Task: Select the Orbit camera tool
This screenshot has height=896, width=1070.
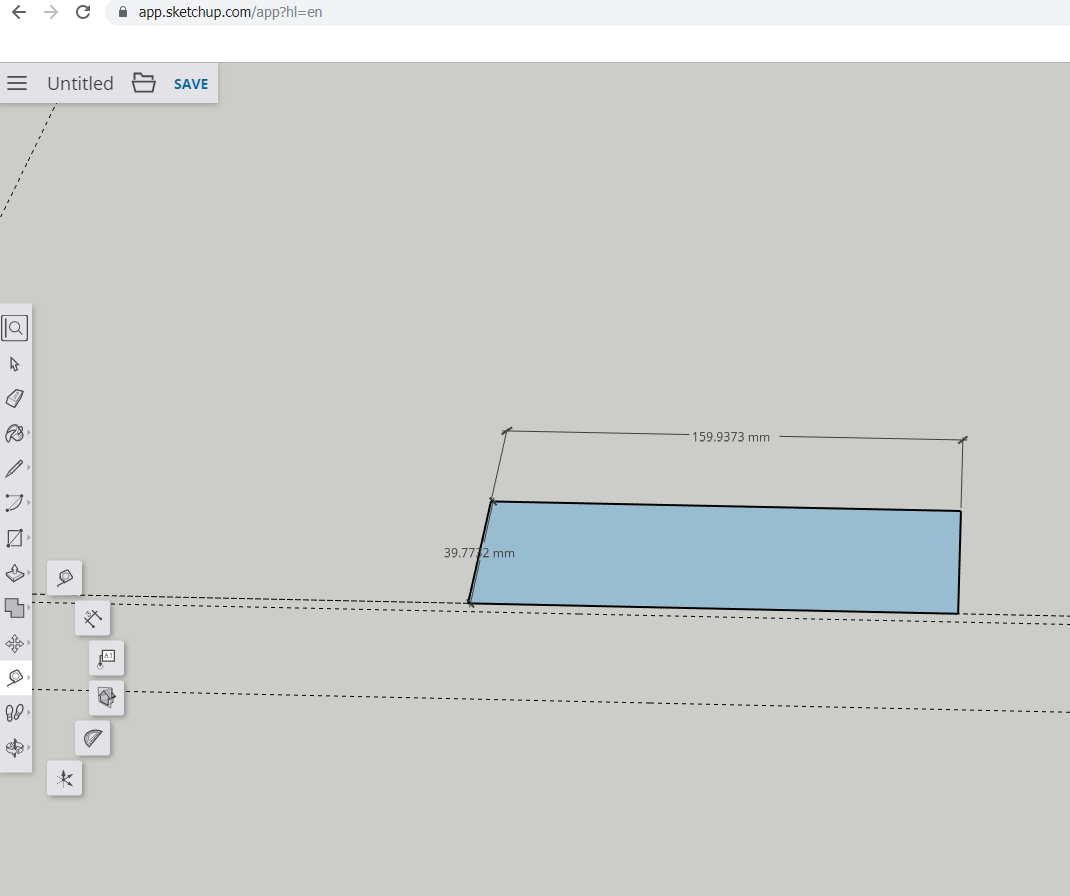Action: click(x=15, y=747)
